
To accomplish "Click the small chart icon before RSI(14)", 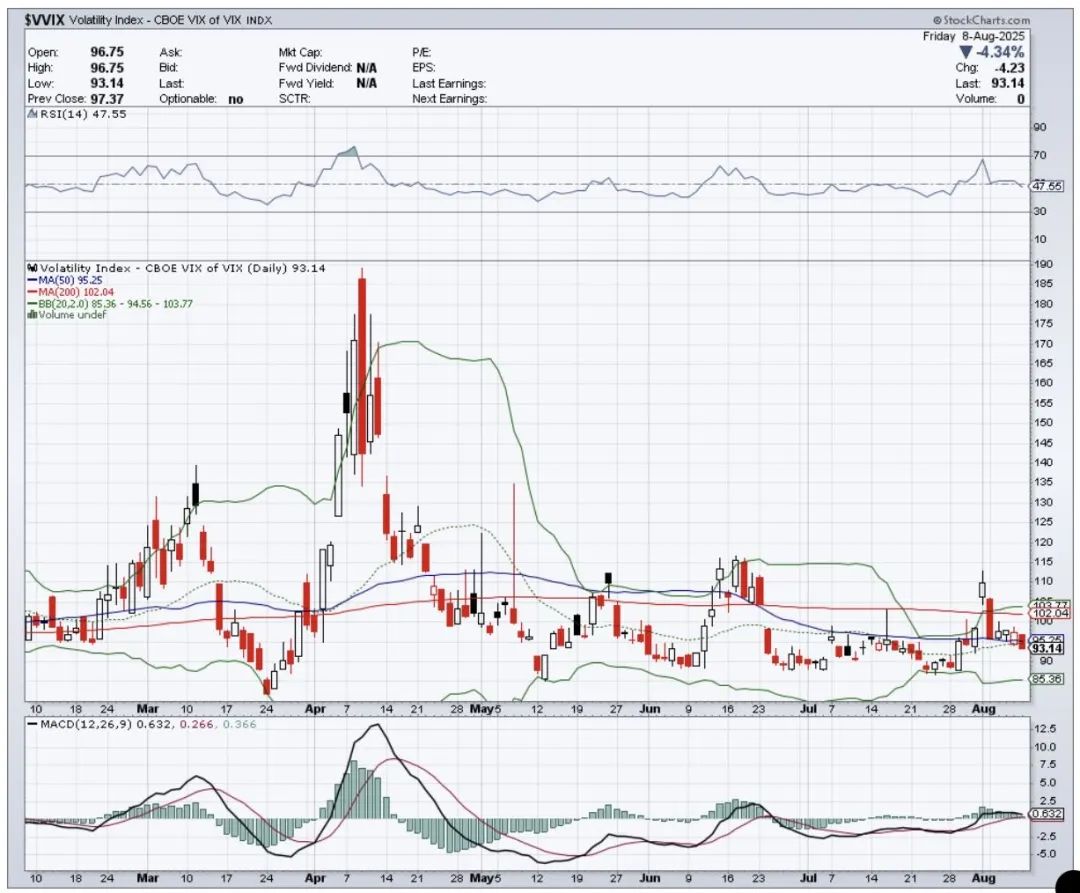I will [32, 114].
